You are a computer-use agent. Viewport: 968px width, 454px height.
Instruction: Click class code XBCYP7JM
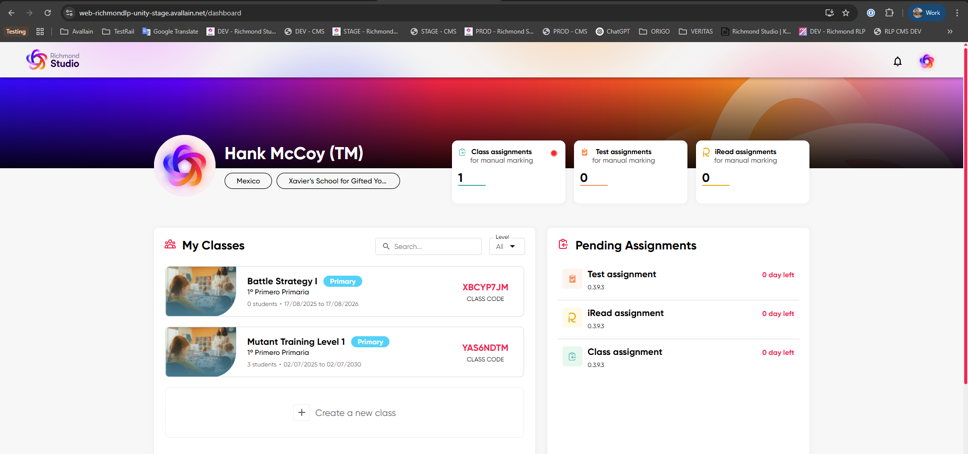click(x=485, y=287)
